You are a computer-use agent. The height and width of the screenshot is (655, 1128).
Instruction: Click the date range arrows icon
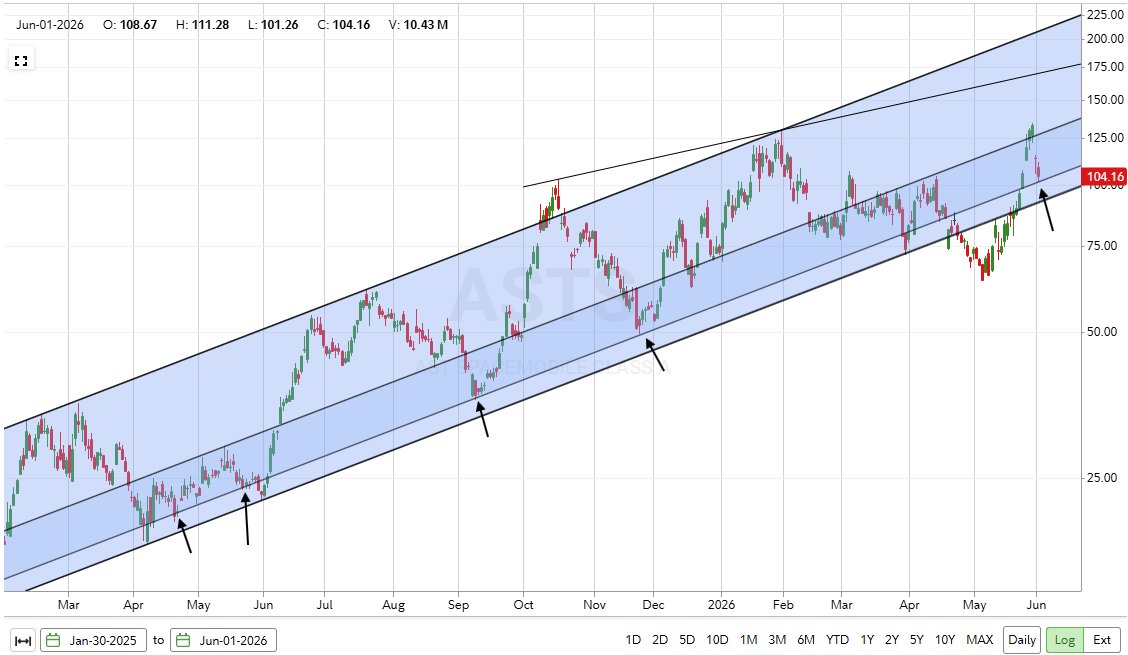(23, 640)
